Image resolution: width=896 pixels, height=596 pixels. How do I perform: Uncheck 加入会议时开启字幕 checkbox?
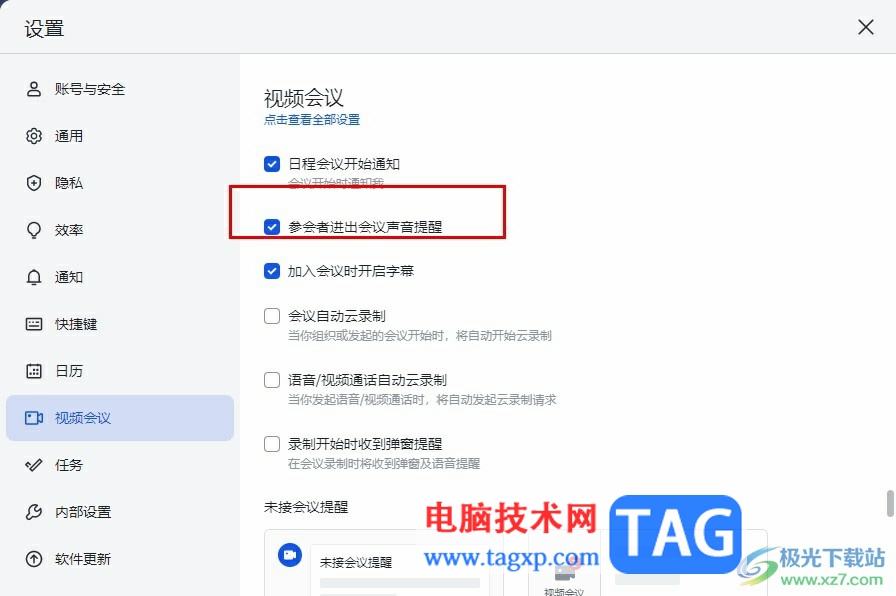pos(272,271)
